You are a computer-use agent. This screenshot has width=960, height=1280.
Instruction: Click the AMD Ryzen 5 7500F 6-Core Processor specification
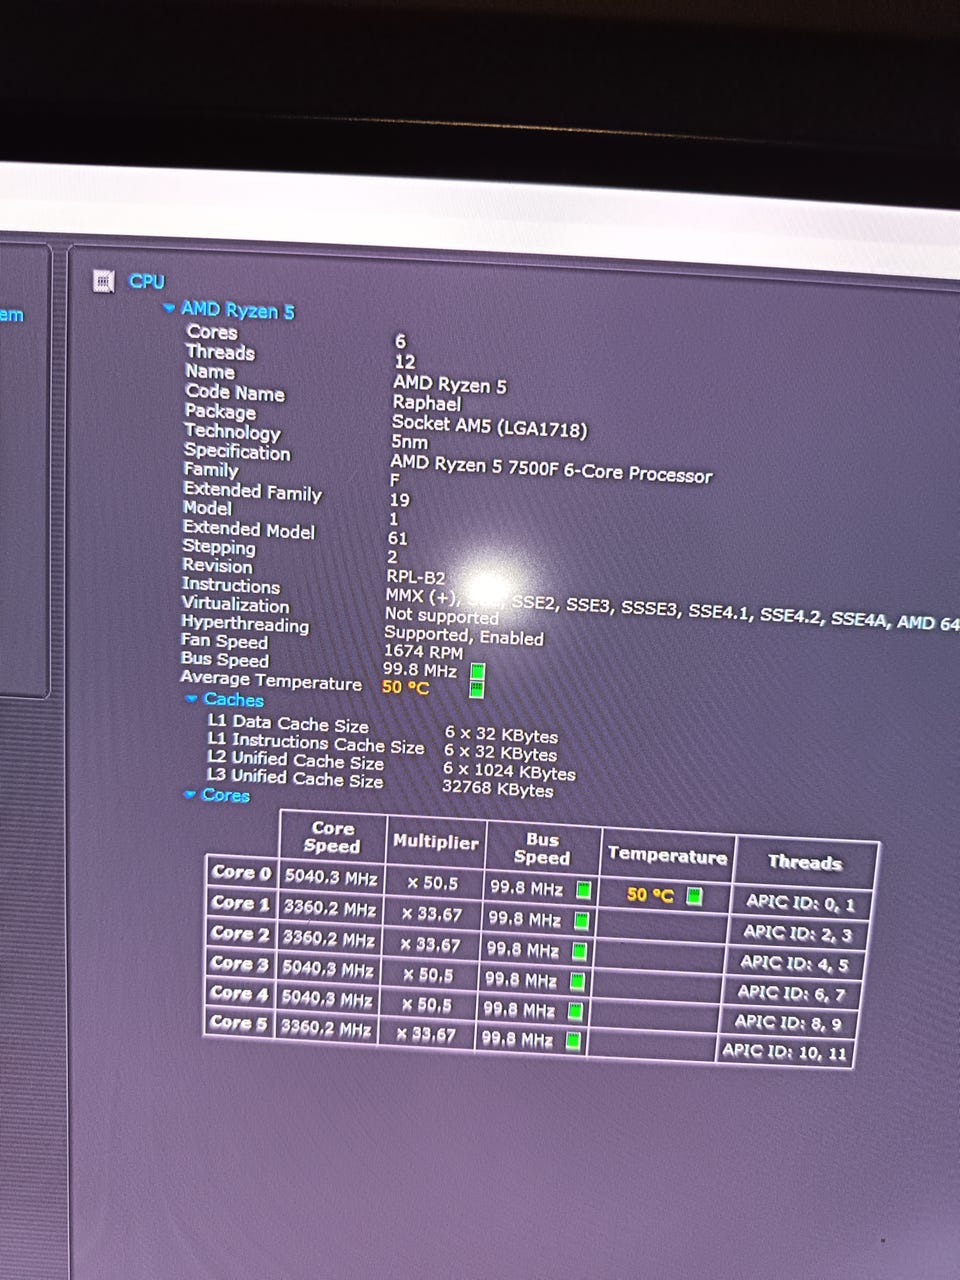(x=551, y=468)
